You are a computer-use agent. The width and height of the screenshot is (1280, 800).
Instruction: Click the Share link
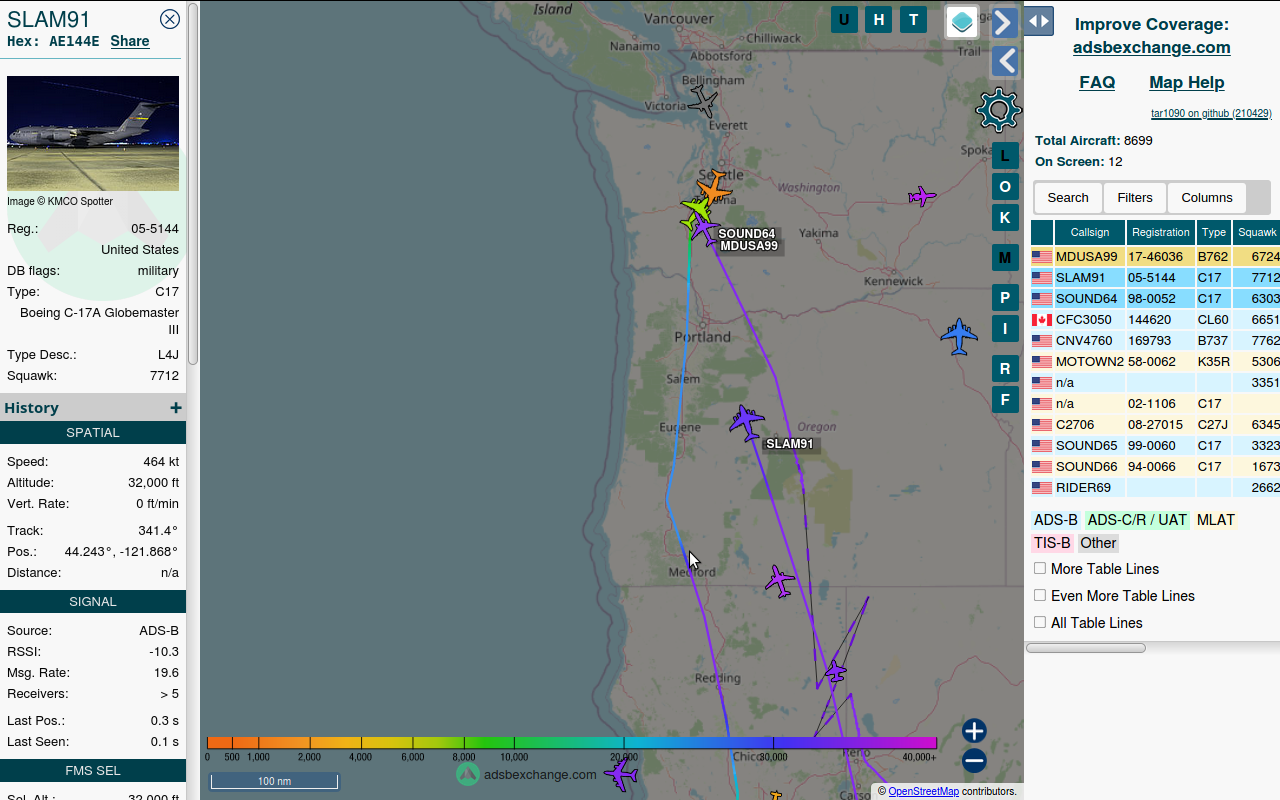click(130, 42)
